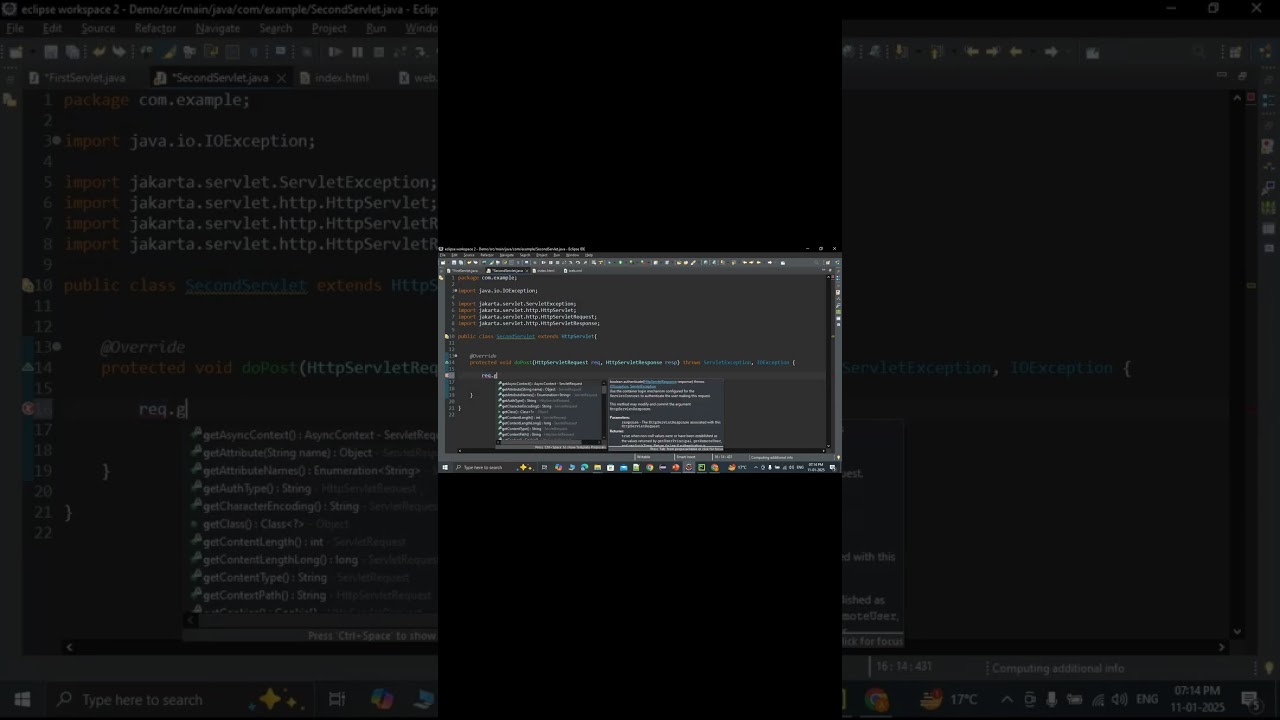
Task: Close *SecondServlet.java tab in the enlarged background
Action: pos(281,77)
